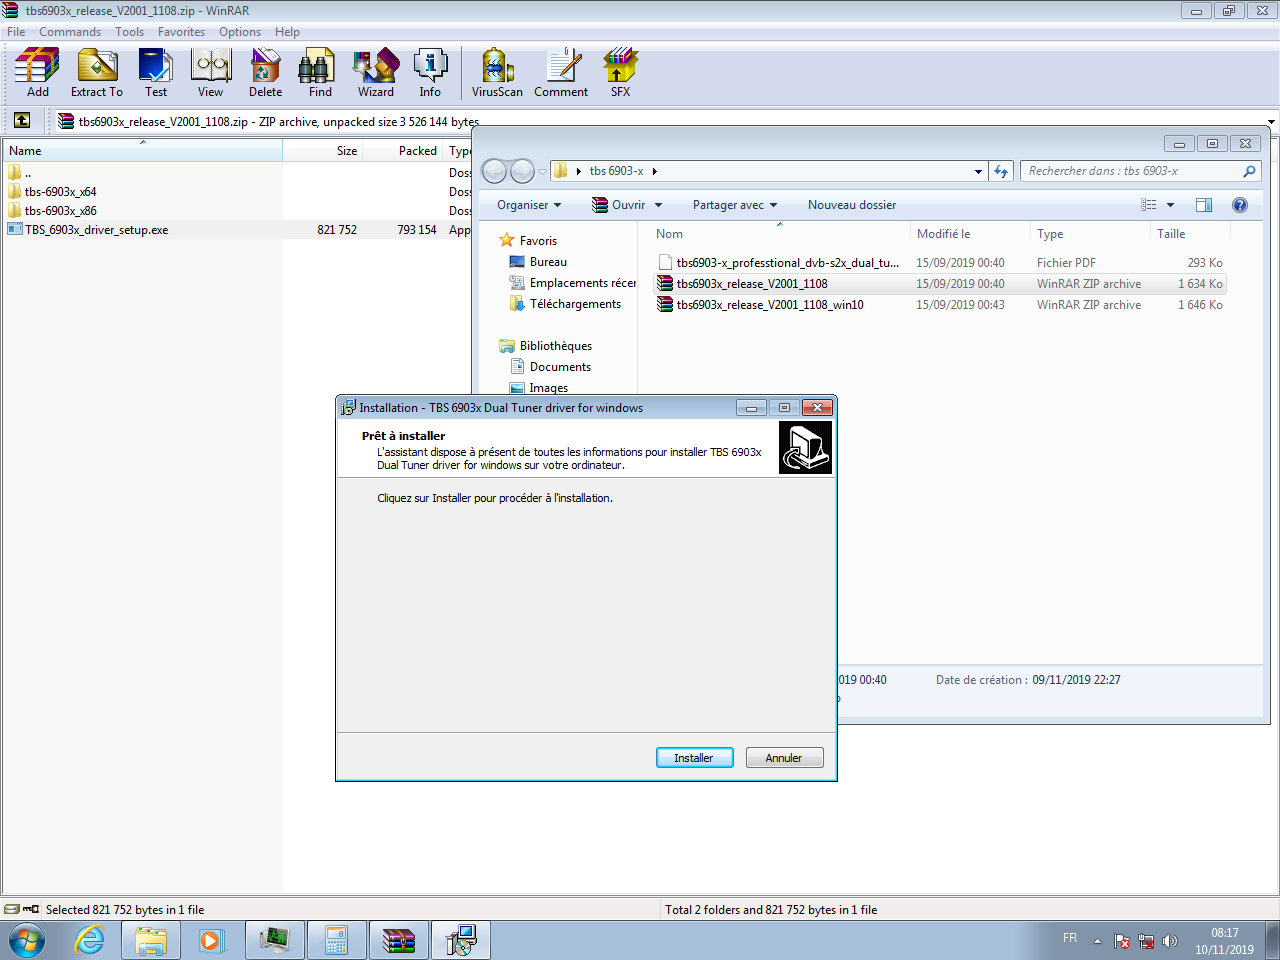Screen dimensions: 1280x960
Task: Click Nouveau dossier in Explorer toolbar
Action: (851, 205)
